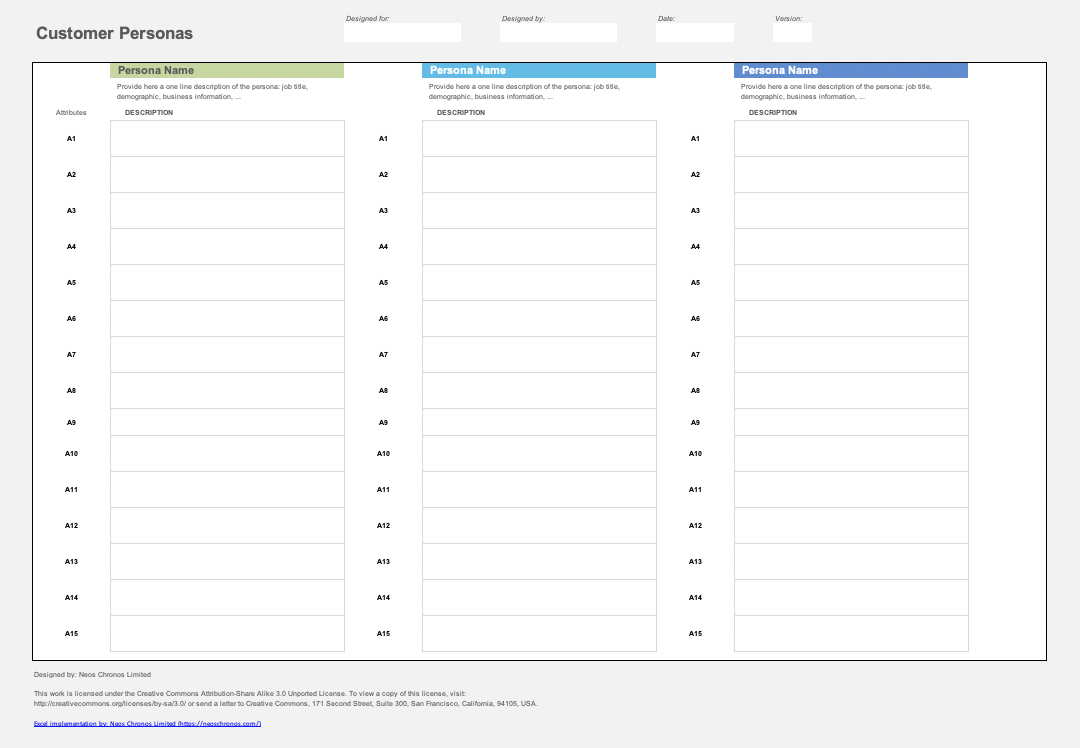Screen dimensions: 1080x748
Task: Select the A12 description cell in first persona
Action: 227,525
